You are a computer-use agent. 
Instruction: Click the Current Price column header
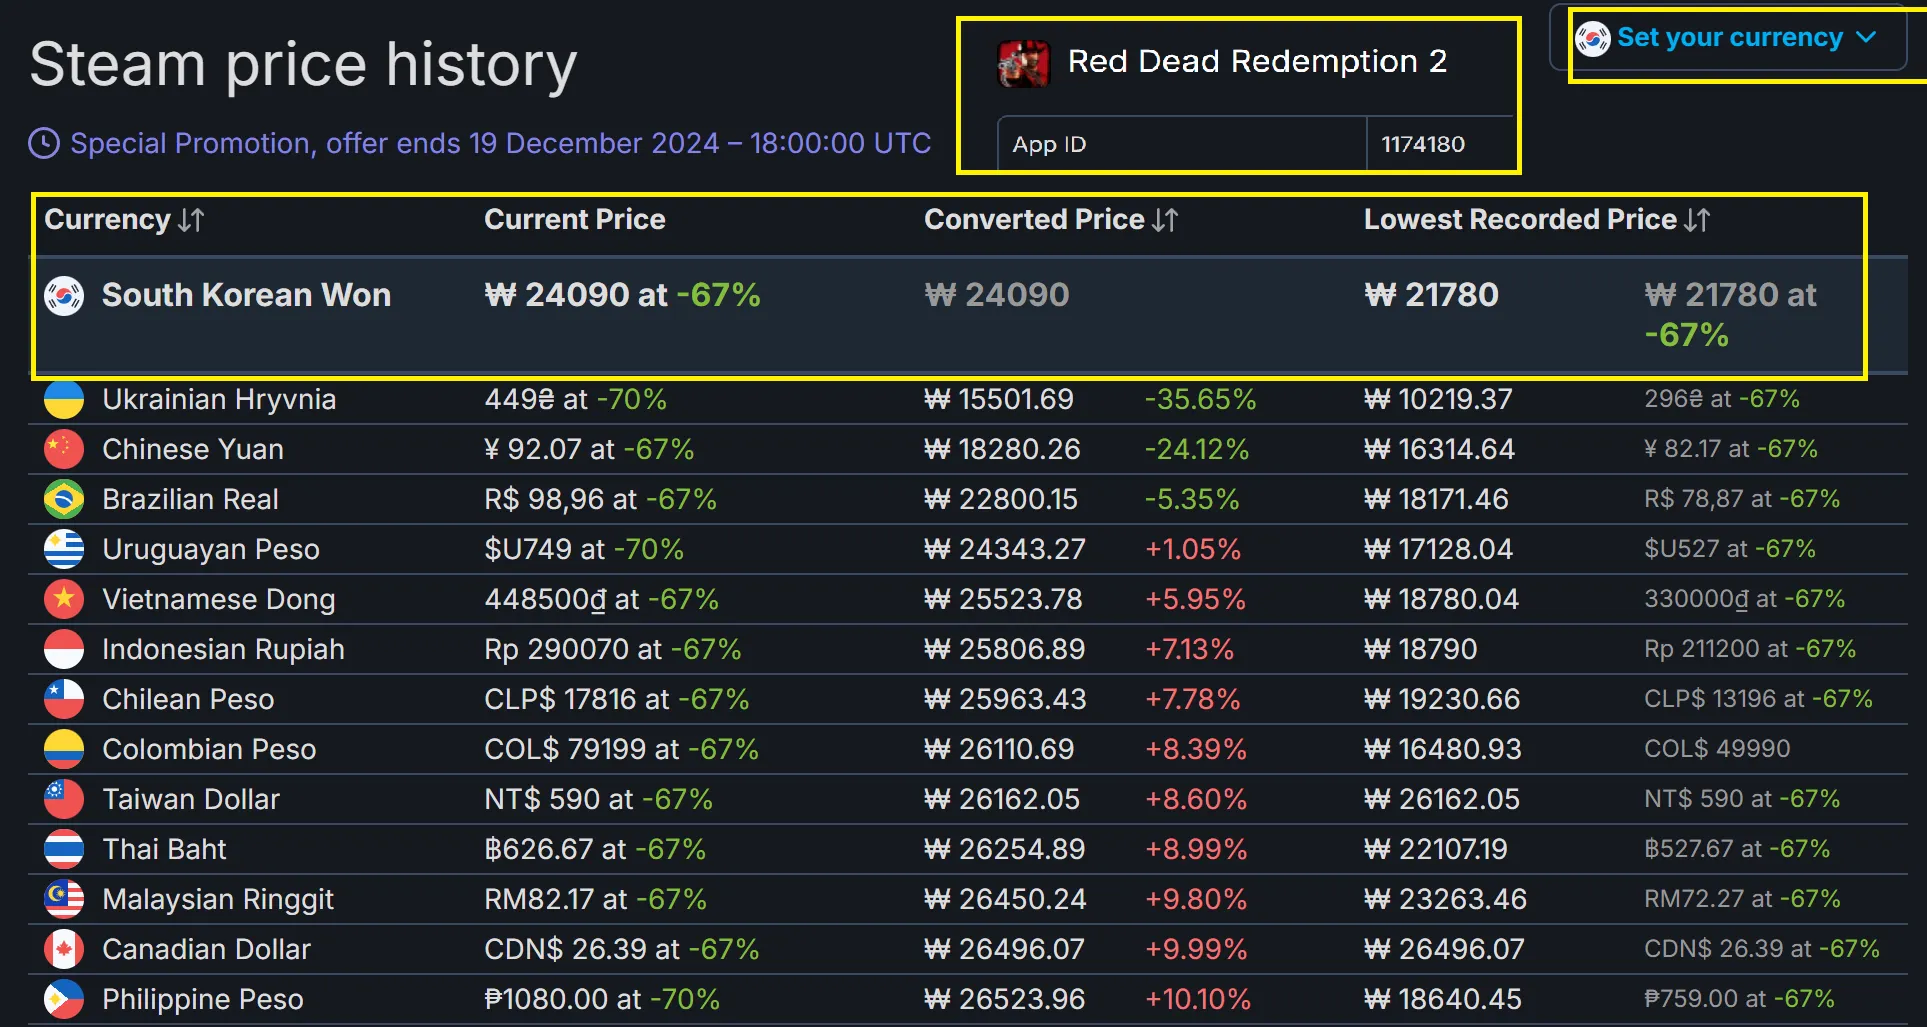point(575,220)
